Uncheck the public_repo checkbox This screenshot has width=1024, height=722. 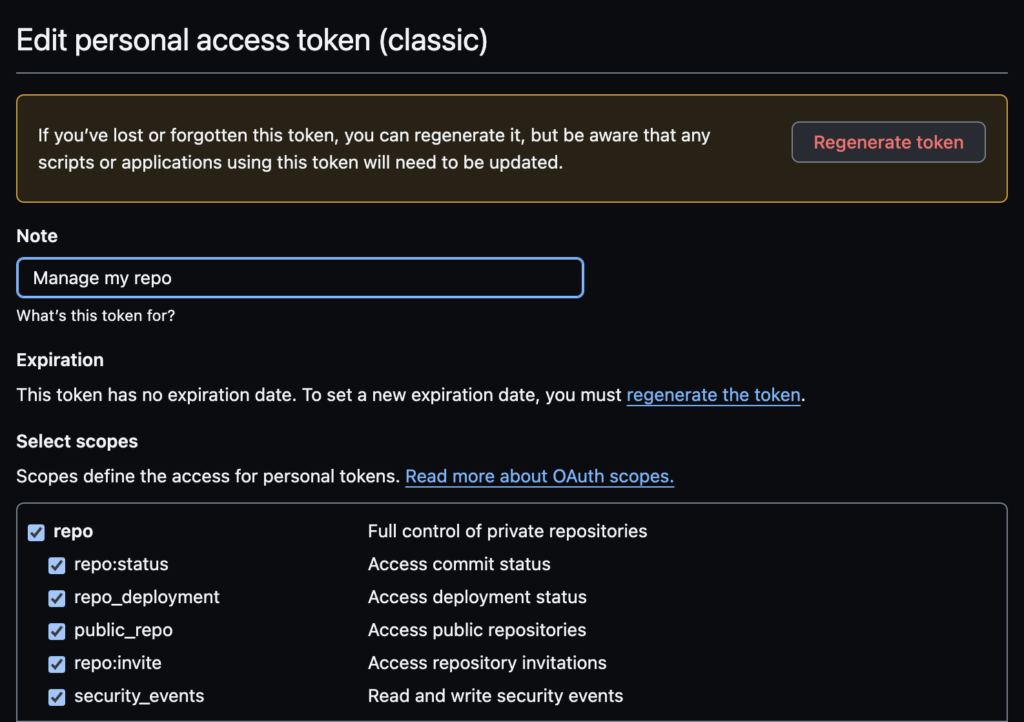coord(57,631)
